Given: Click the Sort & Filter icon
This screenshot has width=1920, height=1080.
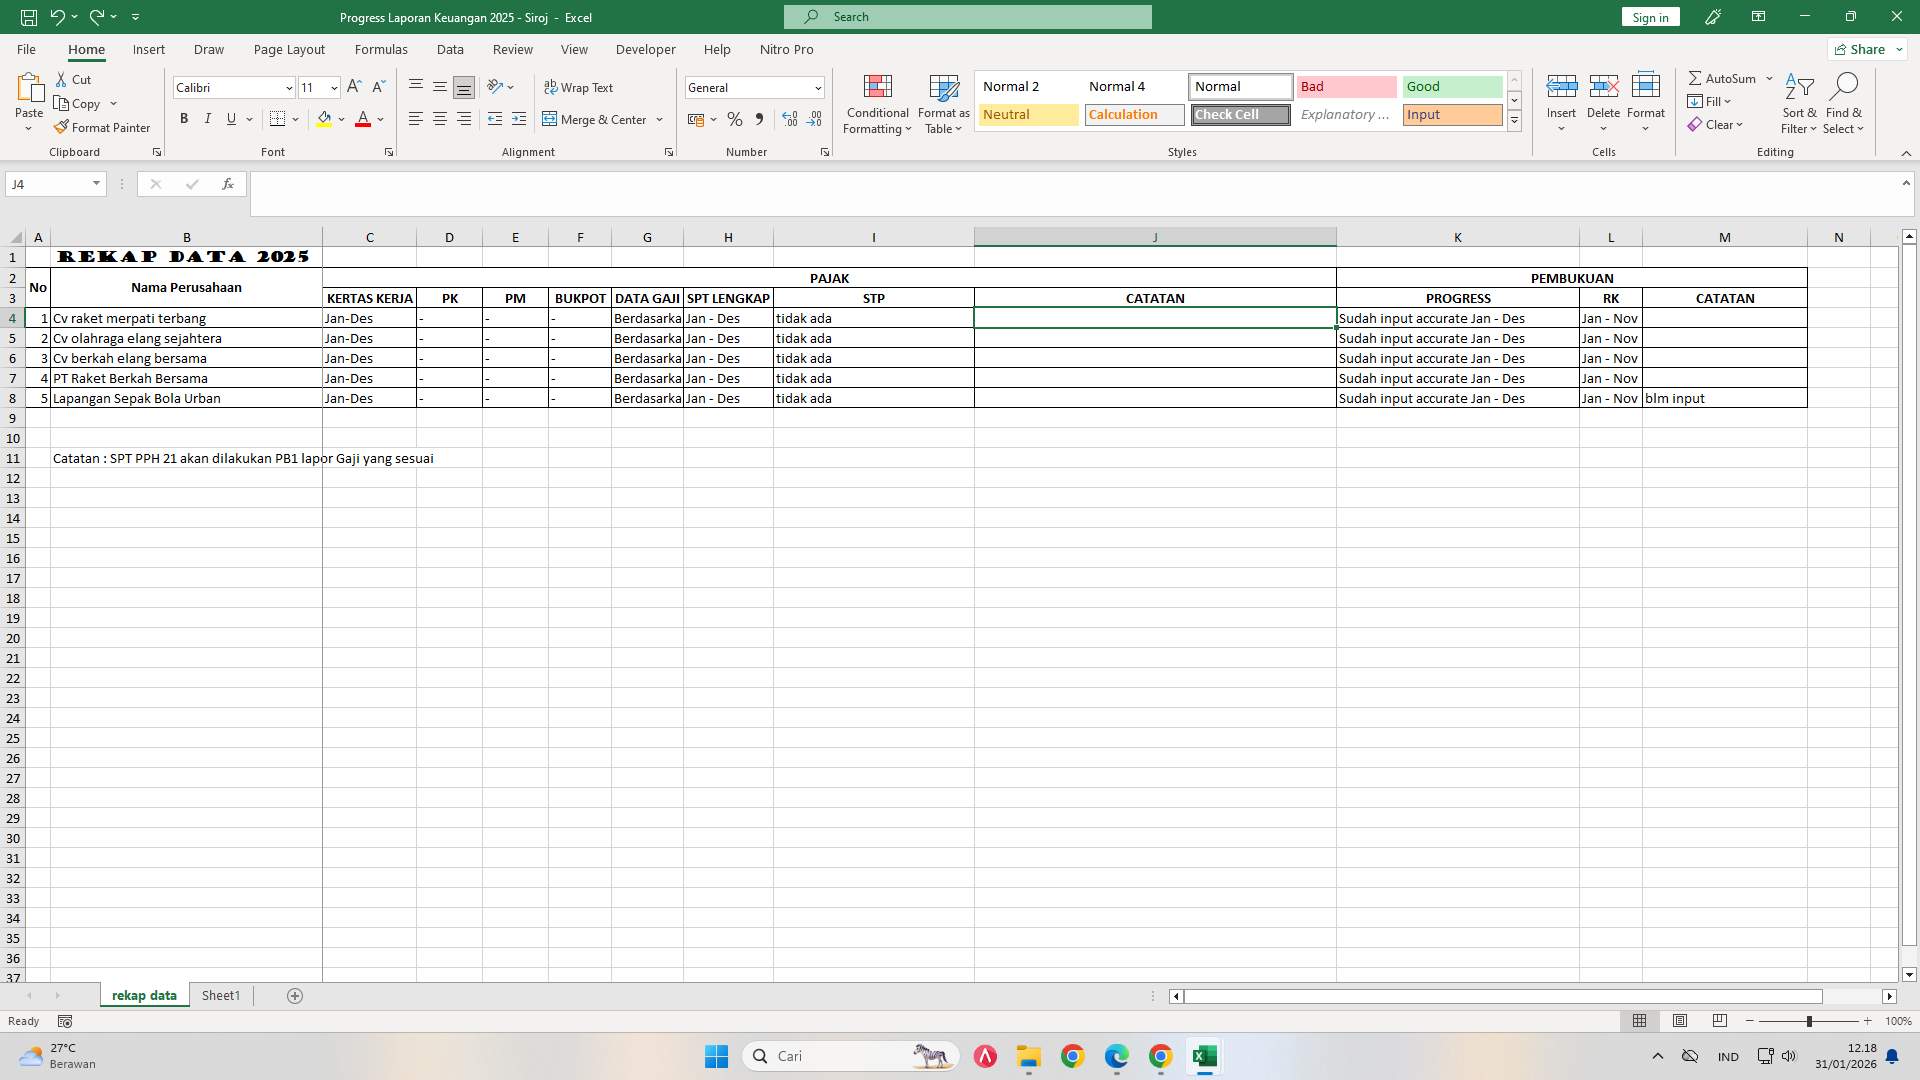Looking at the screenshot, I should tap(1799, 88).
